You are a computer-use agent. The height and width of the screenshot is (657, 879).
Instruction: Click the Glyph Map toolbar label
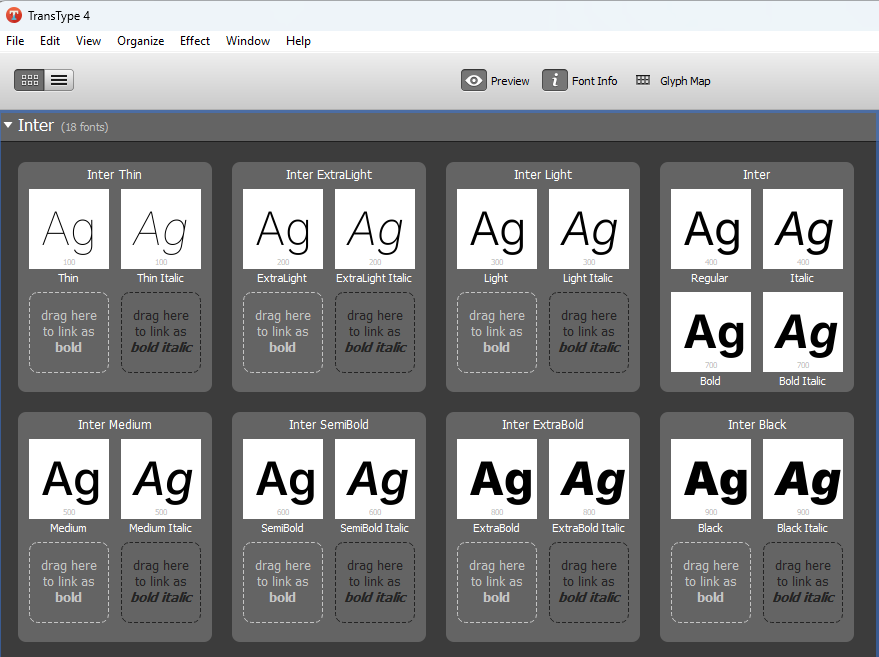point(685,81)
